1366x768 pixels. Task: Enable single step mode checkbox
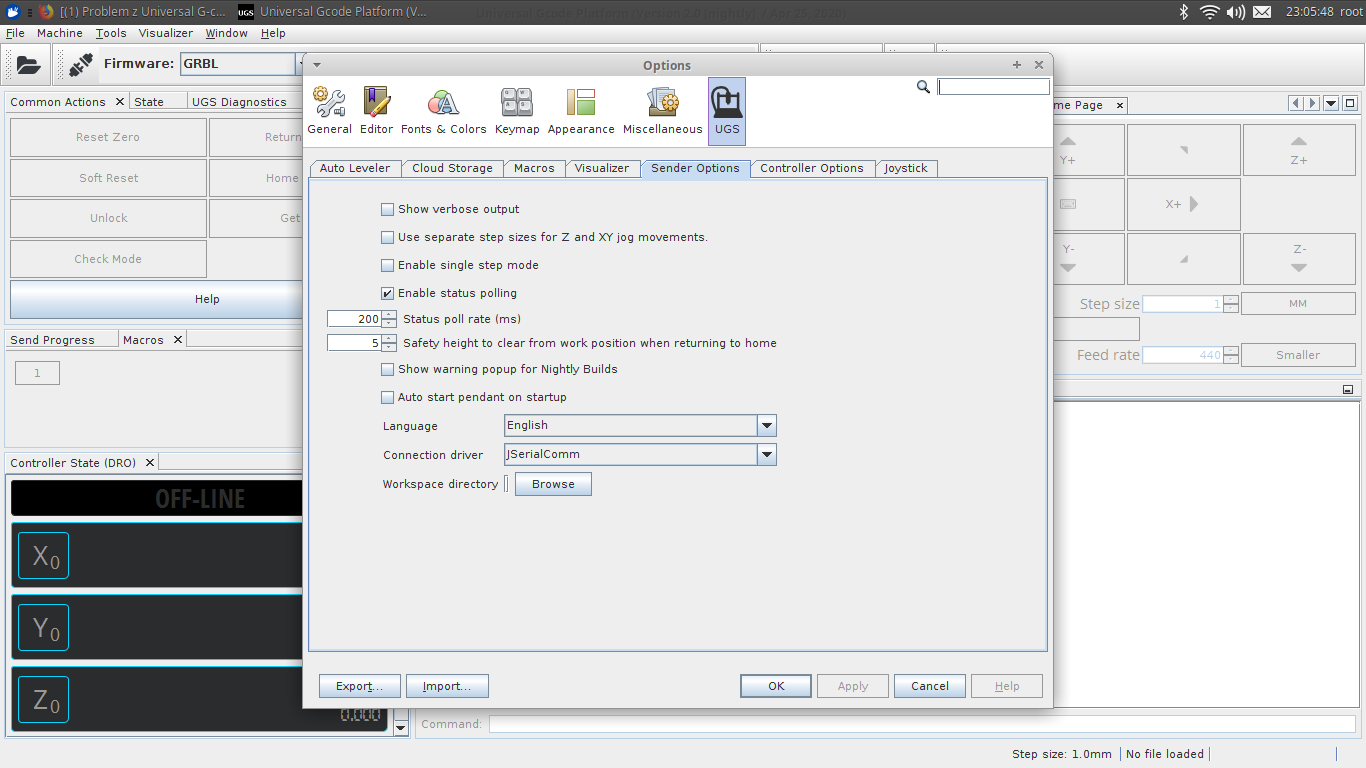tap(387, 265)
